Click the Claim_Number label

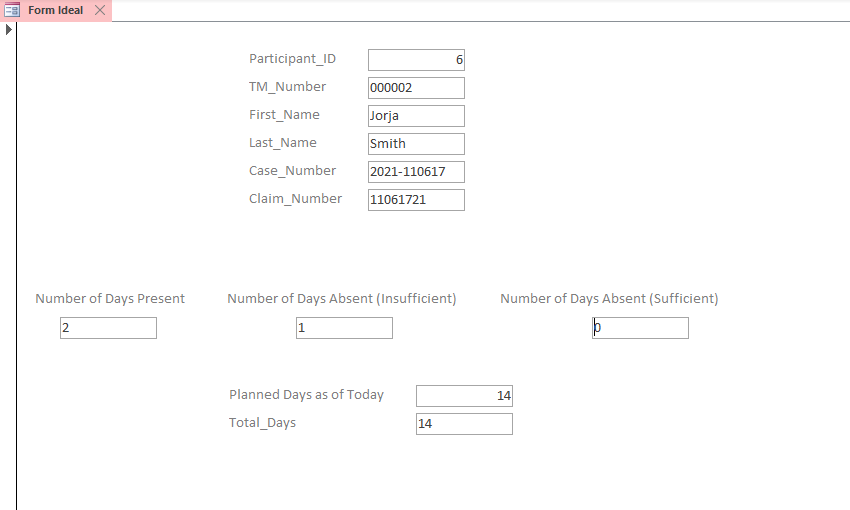(295, 199)
